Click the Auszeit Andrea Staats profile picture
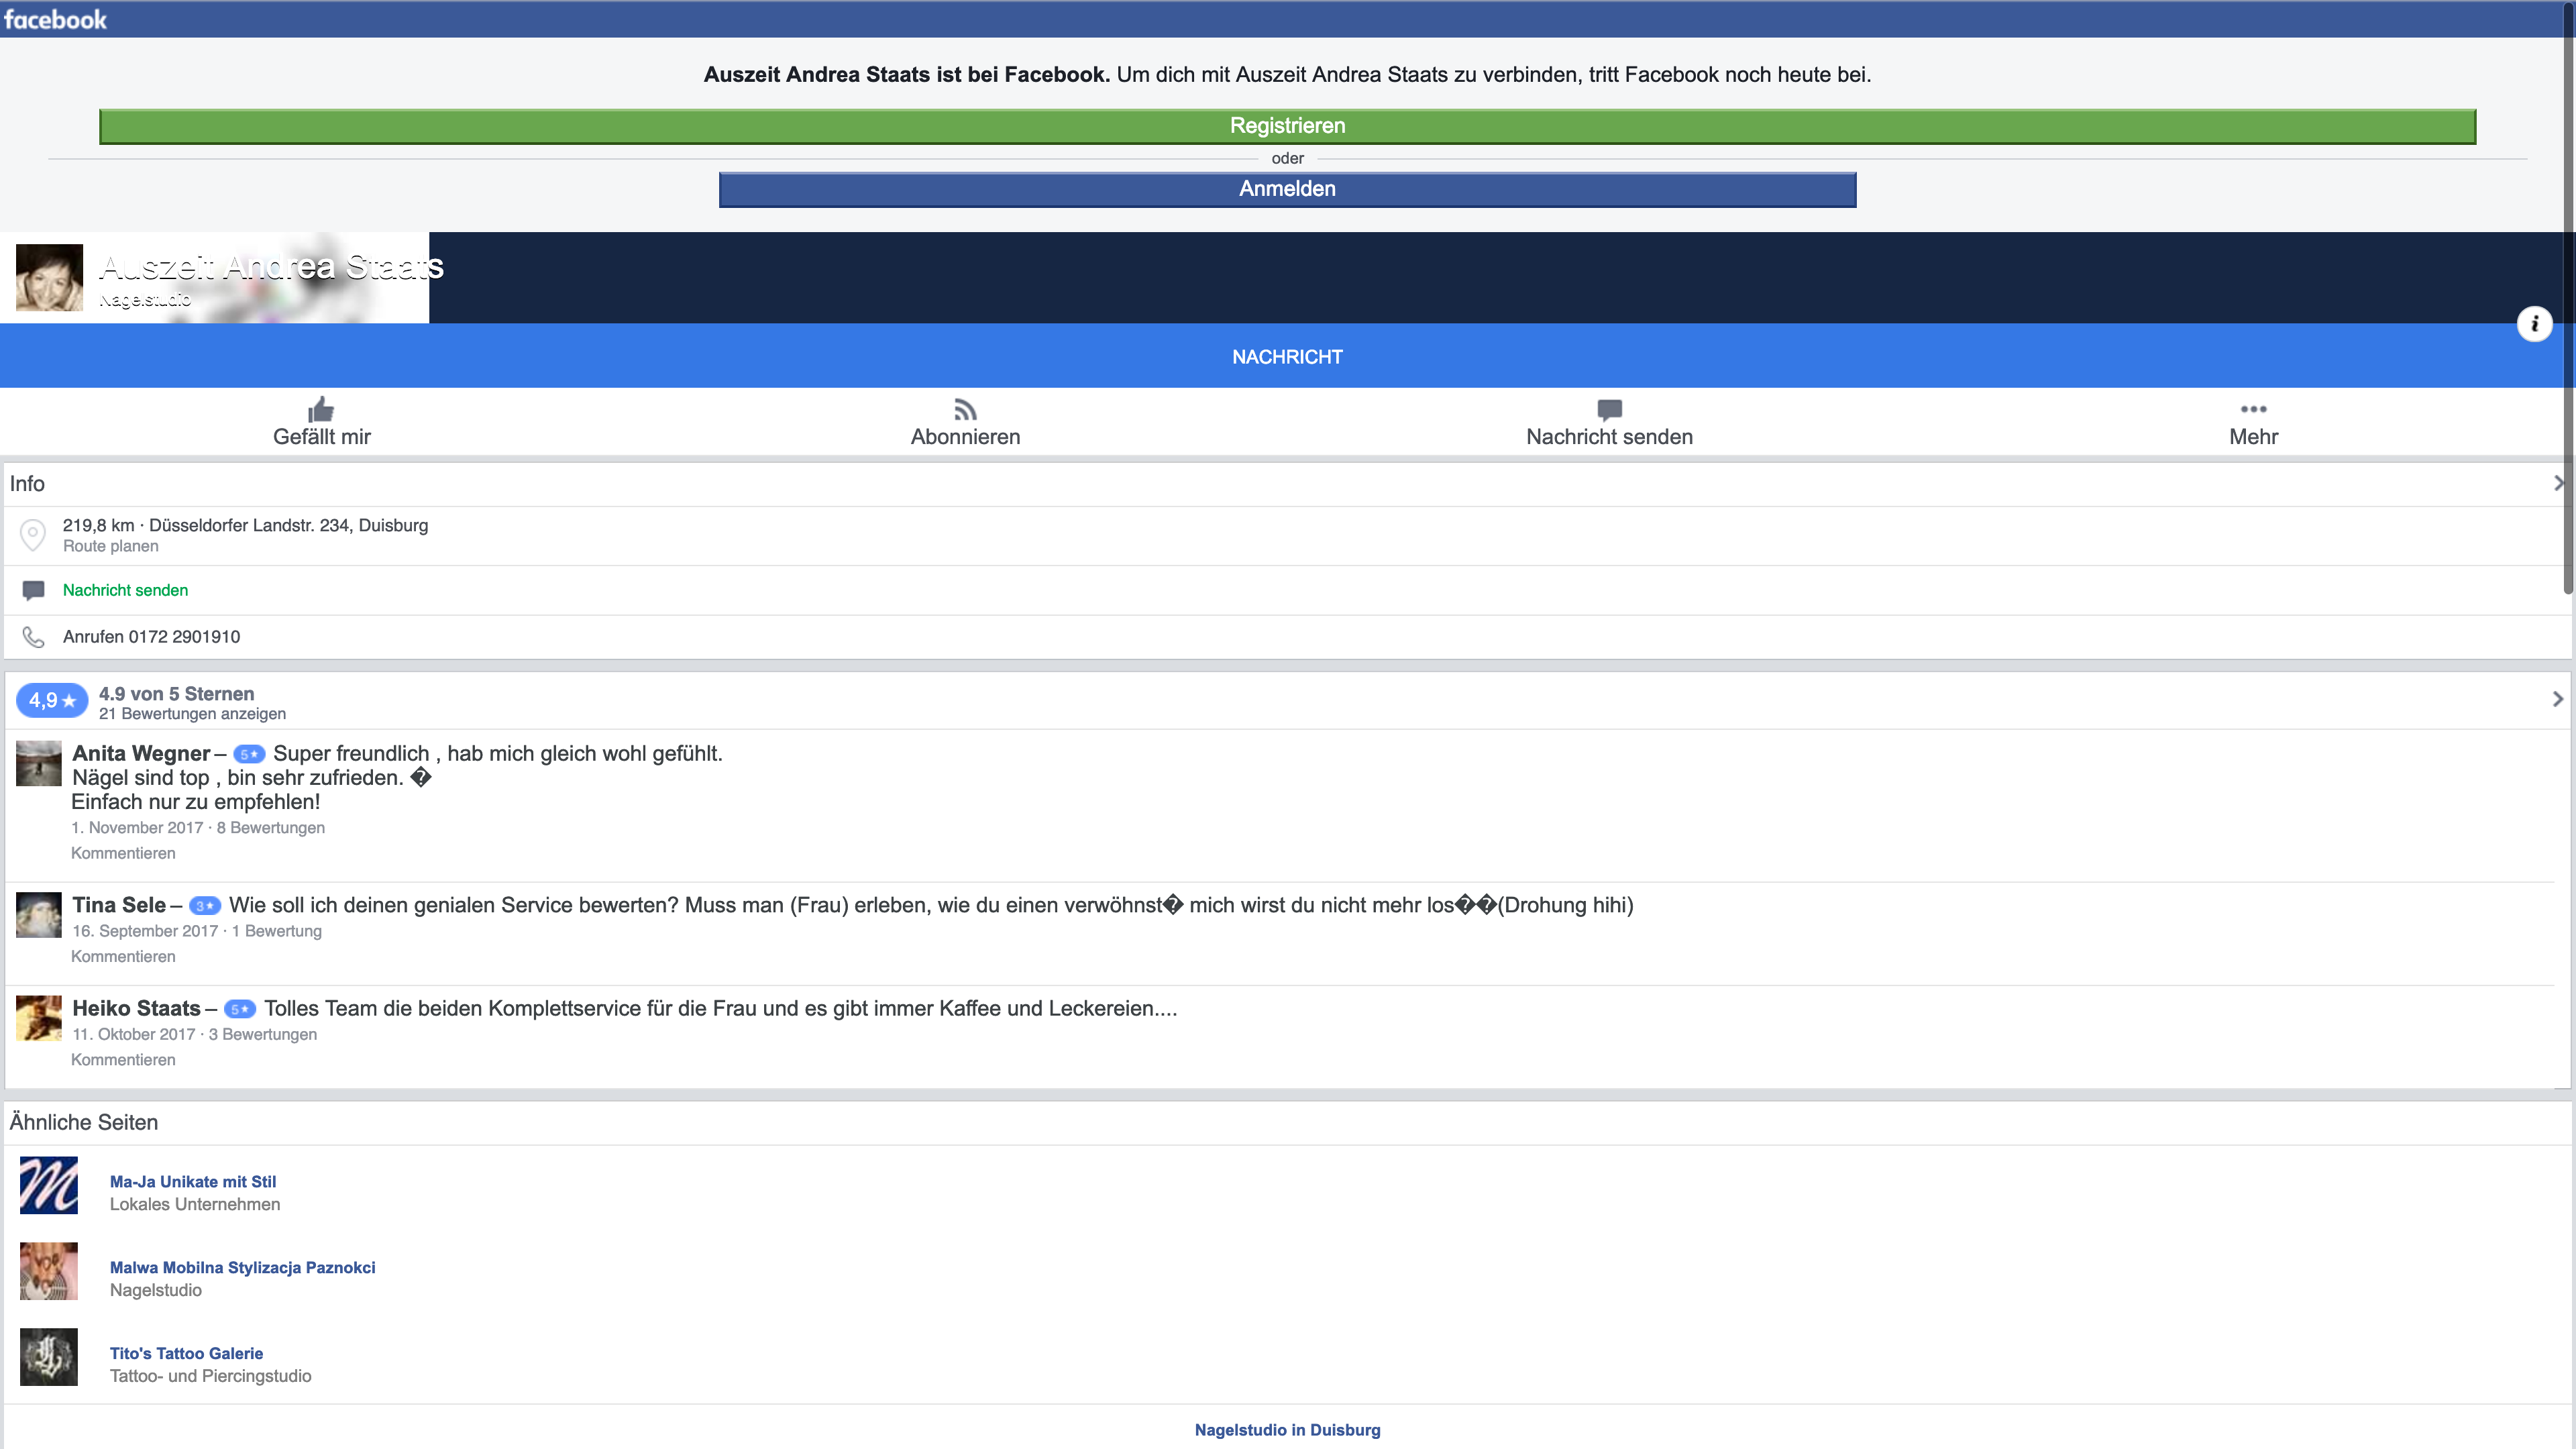 pyautogui.click(x=49, y=277)
